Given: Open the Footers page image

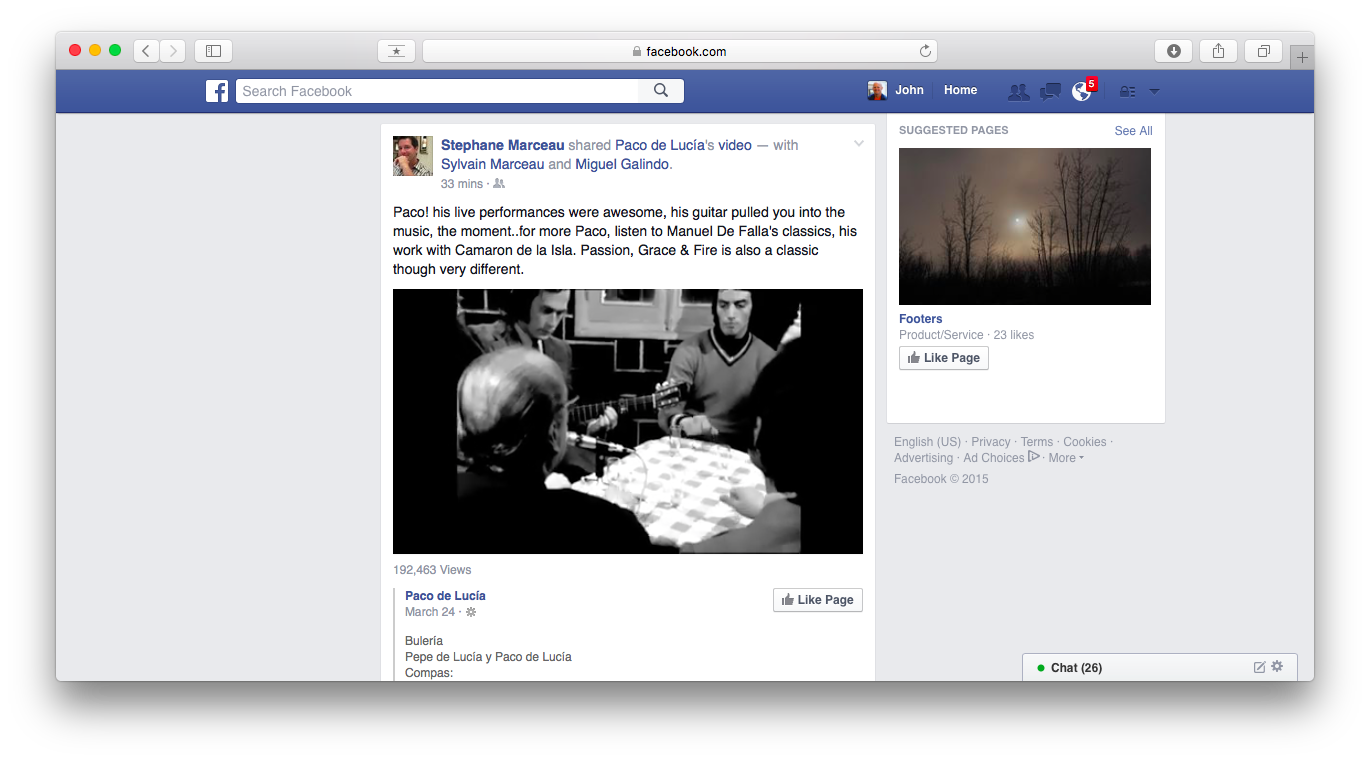Looking at the screenshot, I should coord(1025,226).
